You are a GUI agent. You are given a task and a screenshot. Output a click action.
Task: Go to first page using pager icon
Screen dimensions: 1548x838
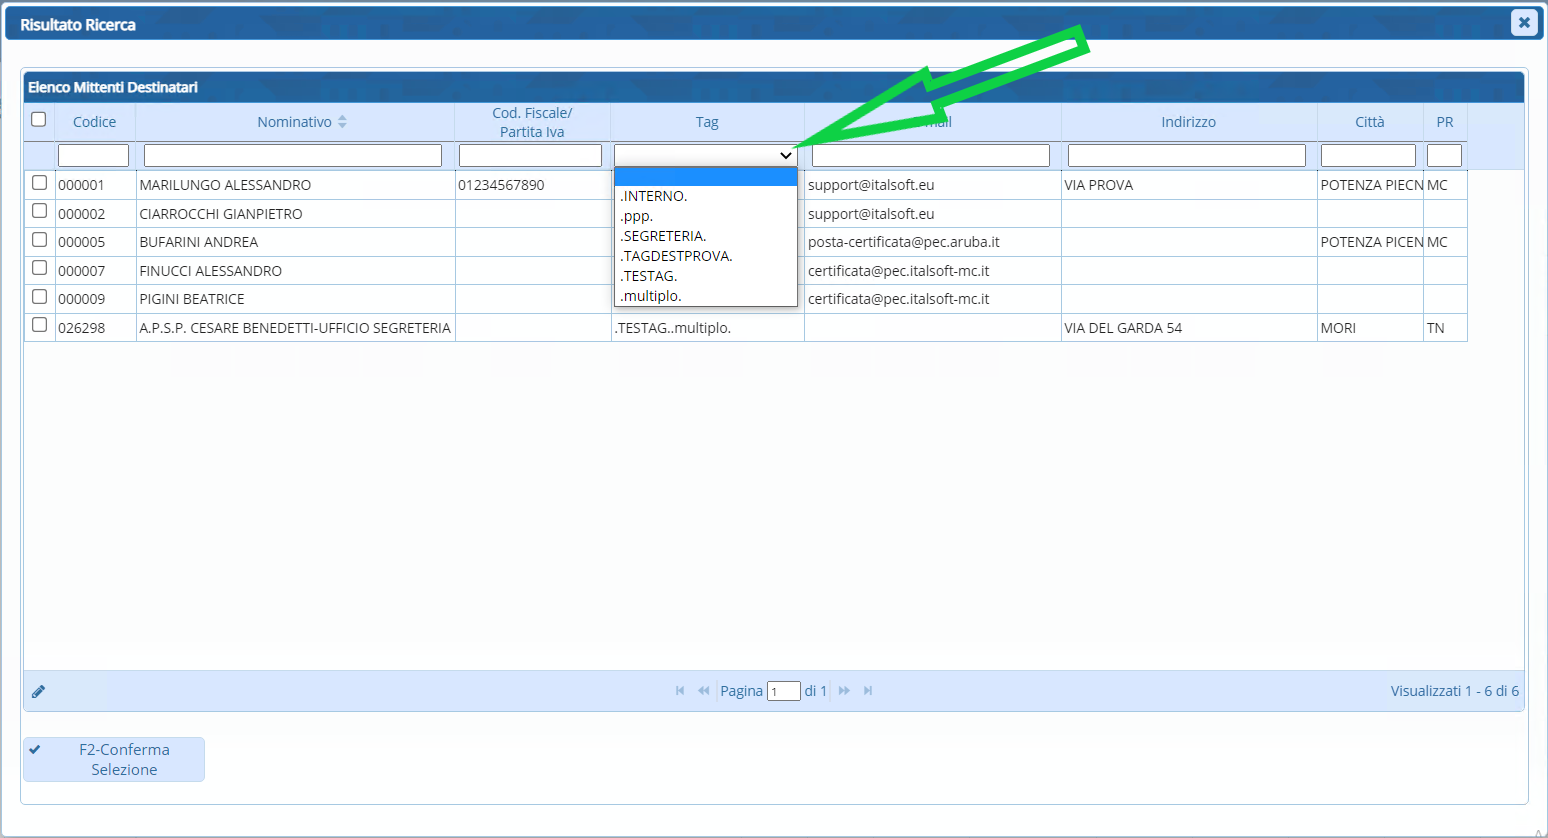(x=680, y=691)
